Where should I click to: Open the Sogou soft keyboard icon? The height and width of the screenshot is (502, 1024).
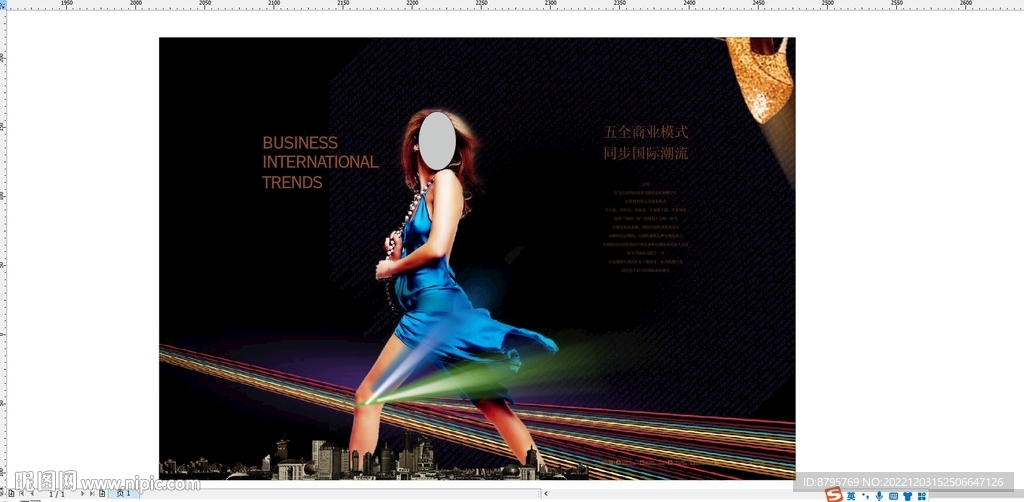pyautogui.click(x=893, y=496)
